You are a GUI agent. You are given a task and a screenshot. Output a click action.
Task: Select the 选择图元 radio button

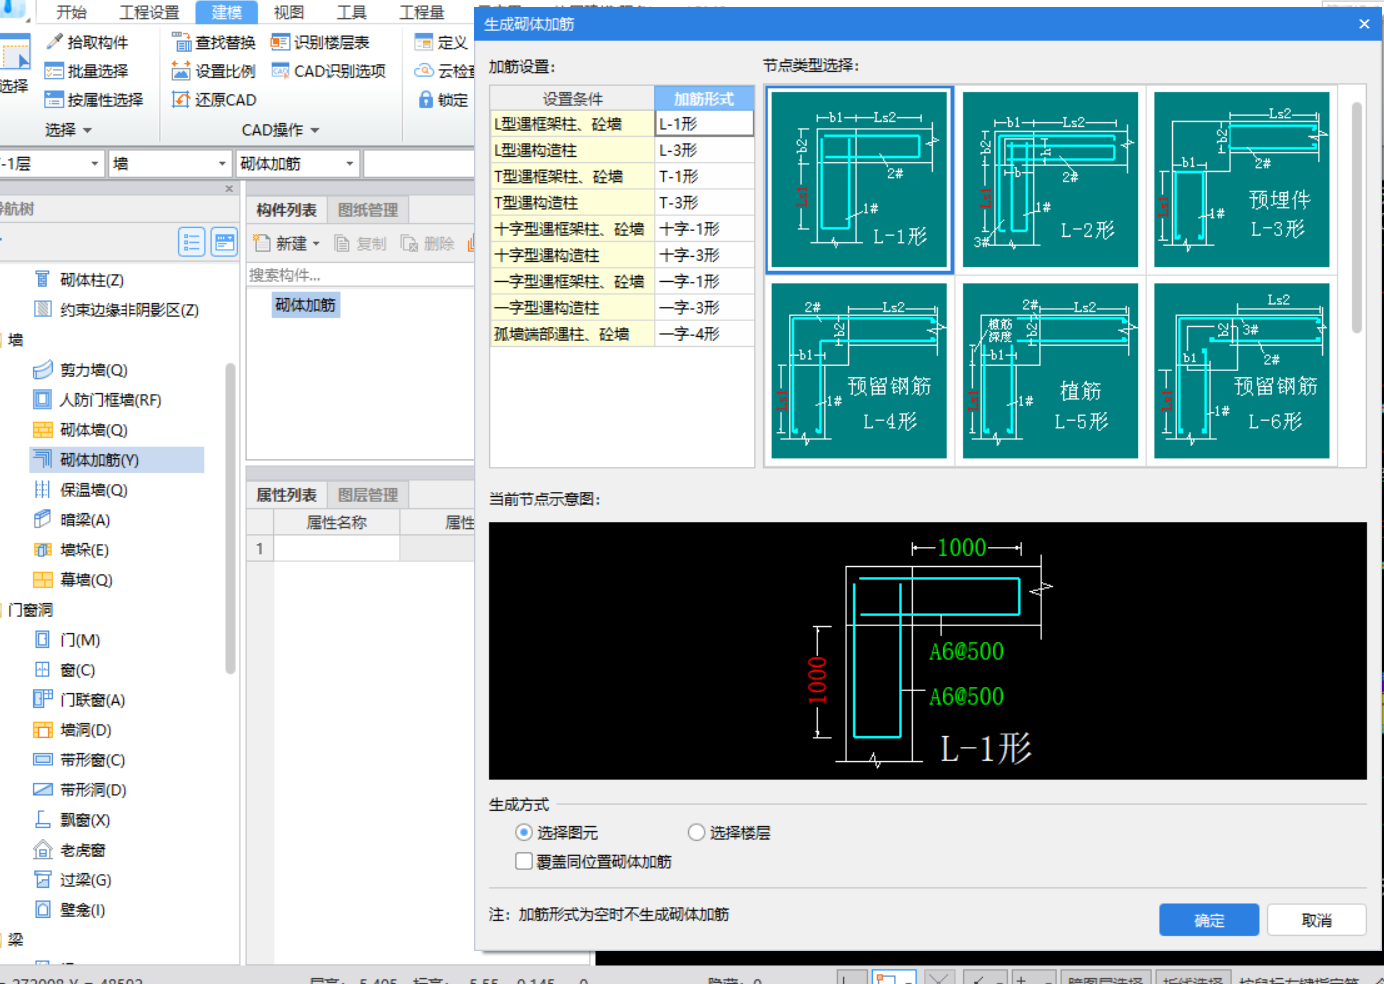[x=524, y=832]
